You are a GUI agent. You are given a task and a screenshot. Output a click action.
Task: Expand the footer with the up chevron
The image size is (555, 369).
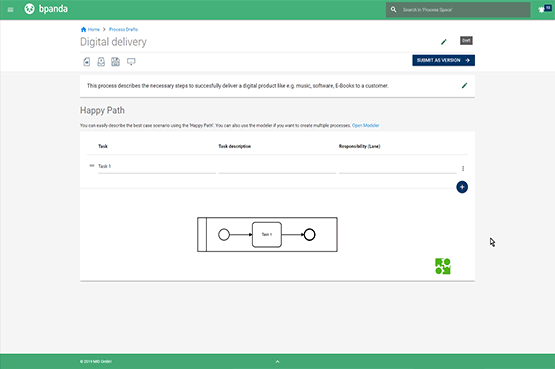[x=277, y=362]
